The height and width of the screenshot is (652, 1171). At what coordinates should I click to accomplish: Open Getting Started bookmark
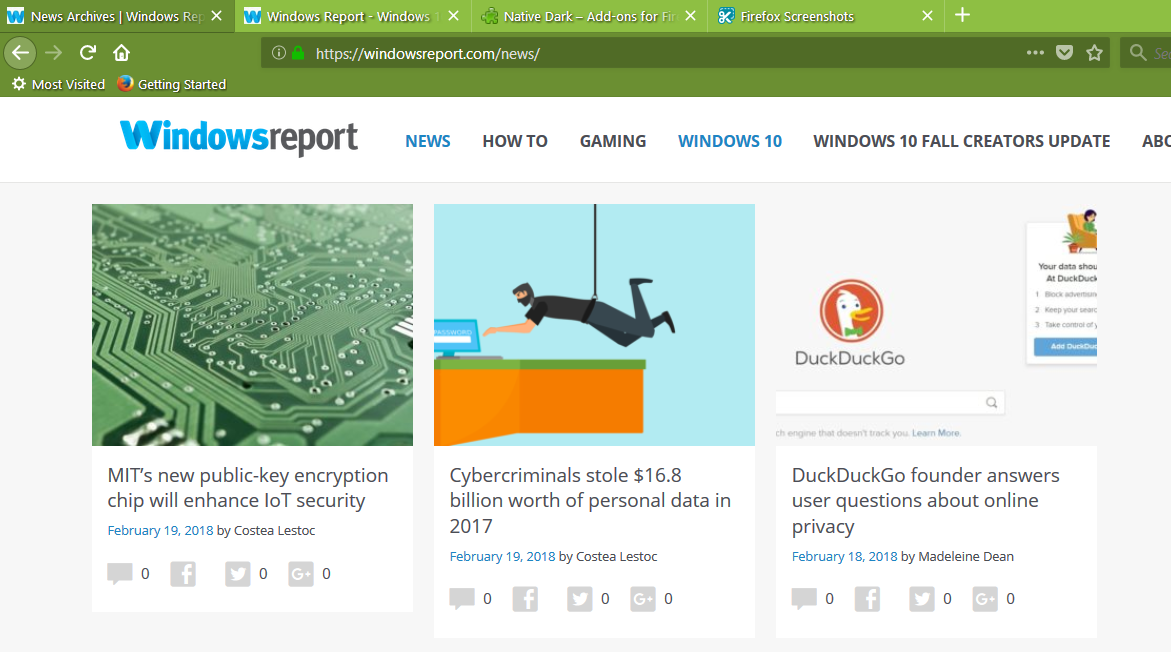tap(172, 84)
